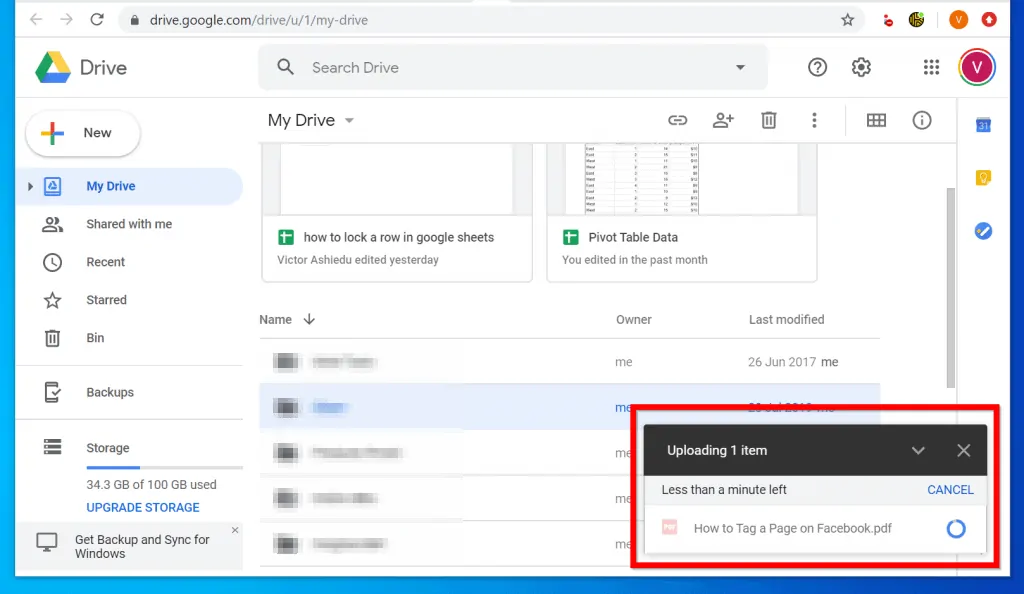
Task: Open Shared with me
Action: tap(129, 225)
